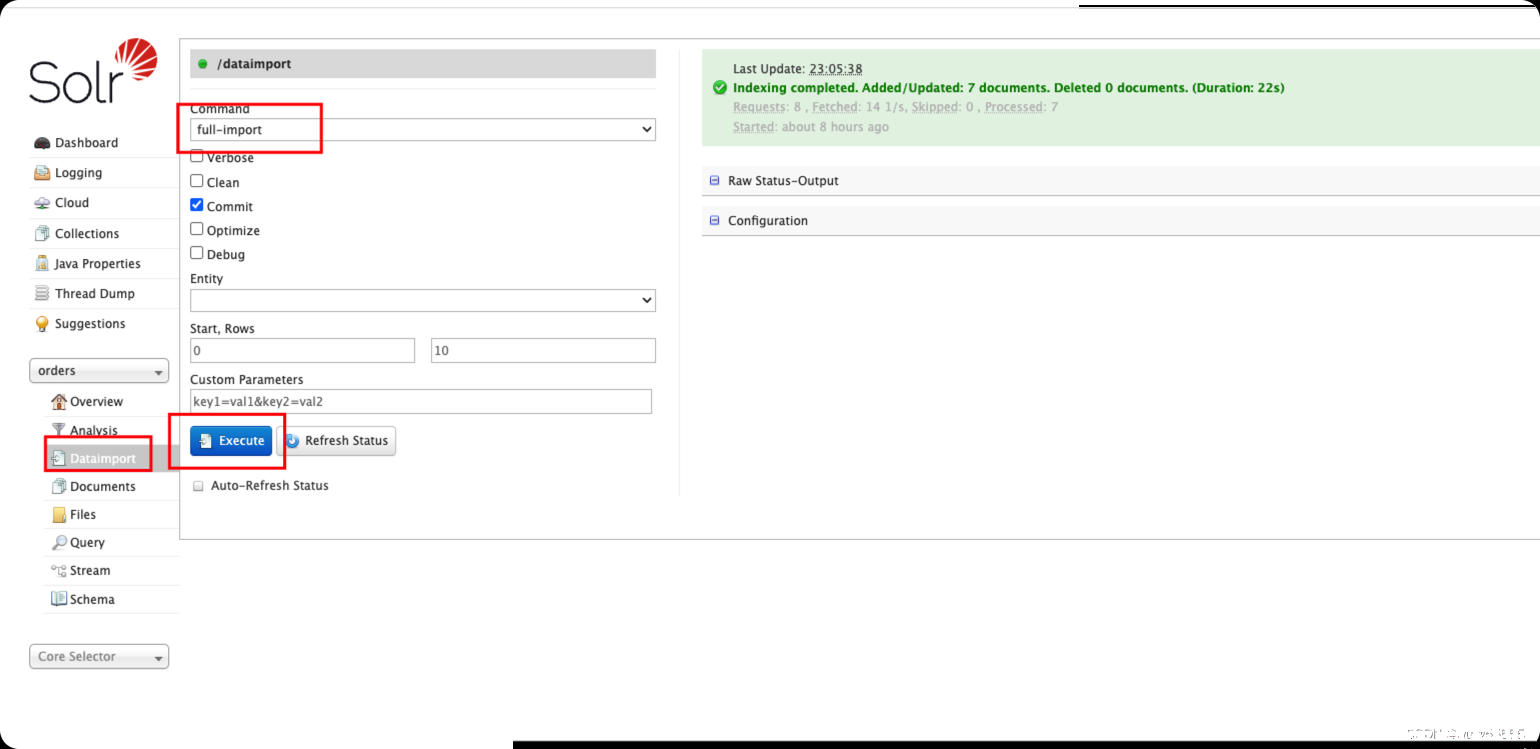Viewport: 1540px width, 749px height.
Task: Enable the Clean checkbox
Action: pos(197,181)
